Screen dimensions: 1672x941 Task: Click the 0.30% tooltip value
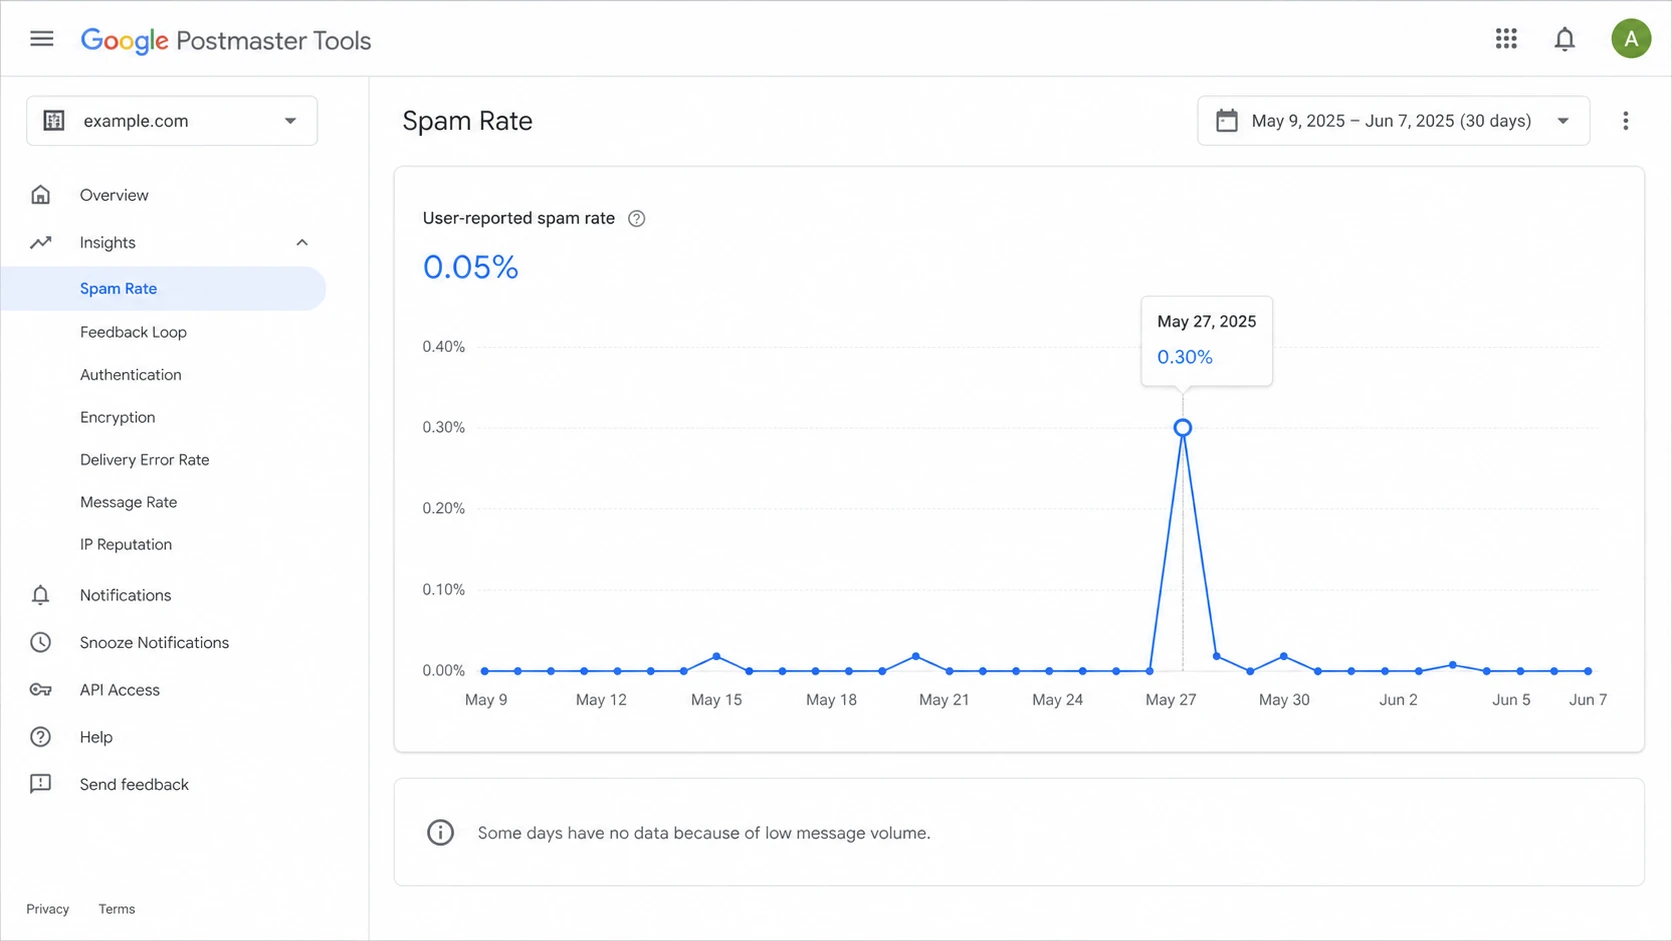pyautogui.click(x=1185, y=357)
